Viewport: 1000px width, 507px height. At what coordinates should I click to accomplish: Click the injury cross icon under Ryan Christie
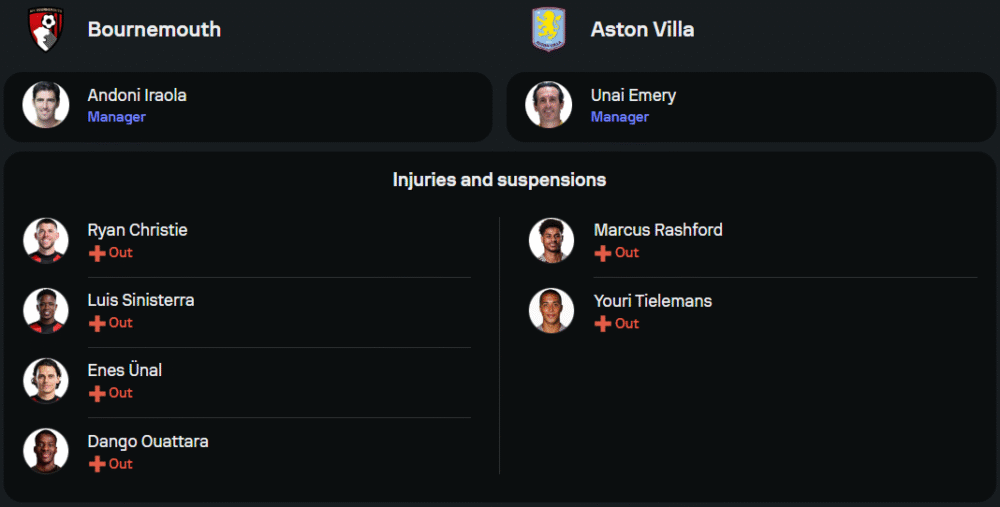coord(97,253)
